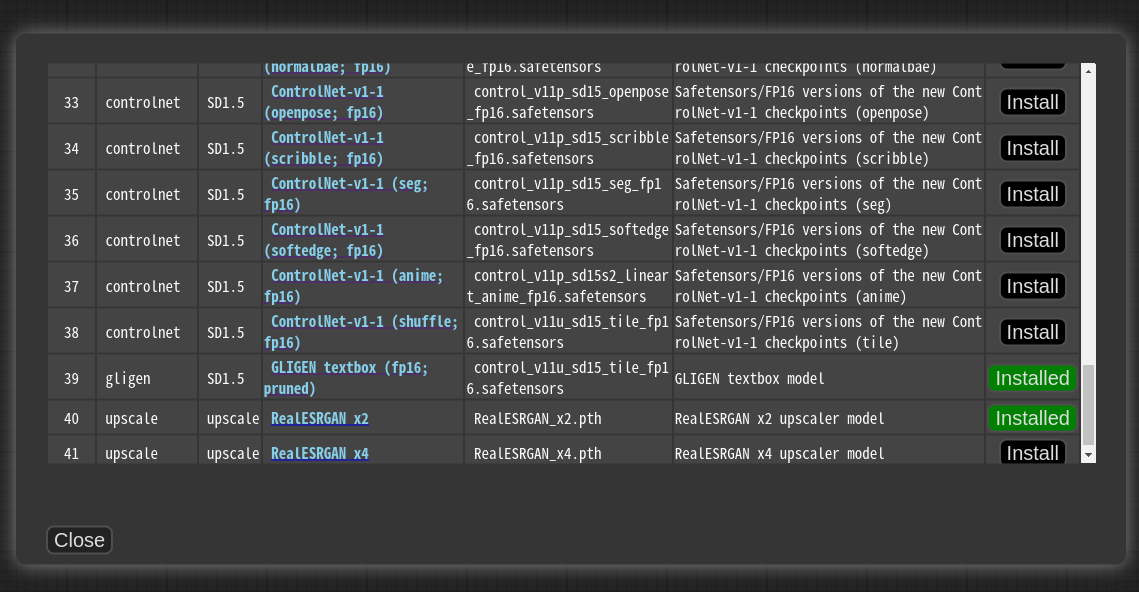Open the ControlNet-v1-1 (anime; fp16) link
This screenshot has width=1139, height=592.
point(354,286)
